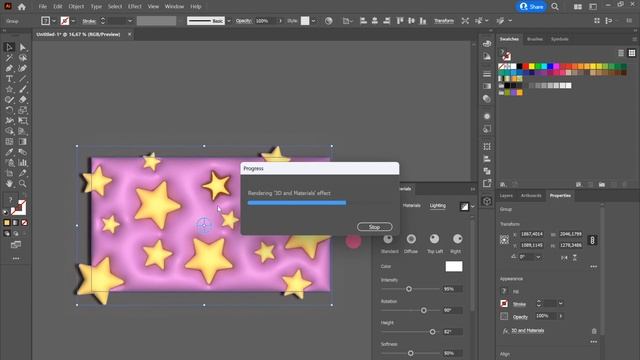Click the Stroke link in Appearance
The image size is (640, 360).
pyautogui.click(x=519, y=304)
